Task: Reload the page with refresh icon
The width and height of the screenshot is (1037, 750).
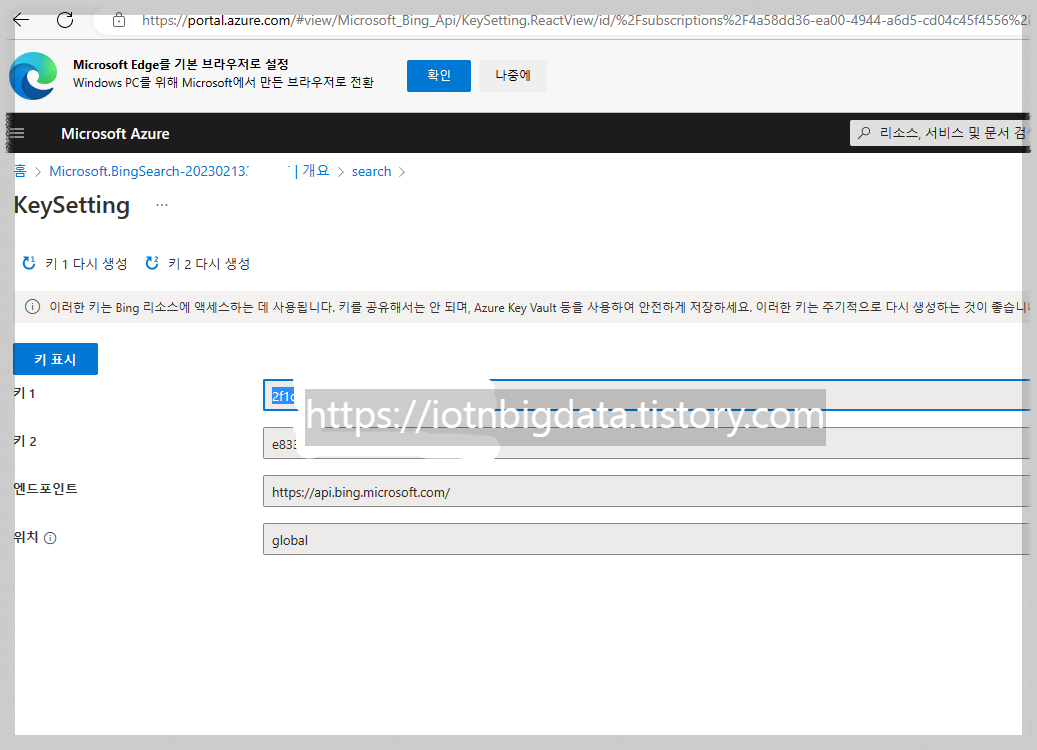Action: (65, 20)
